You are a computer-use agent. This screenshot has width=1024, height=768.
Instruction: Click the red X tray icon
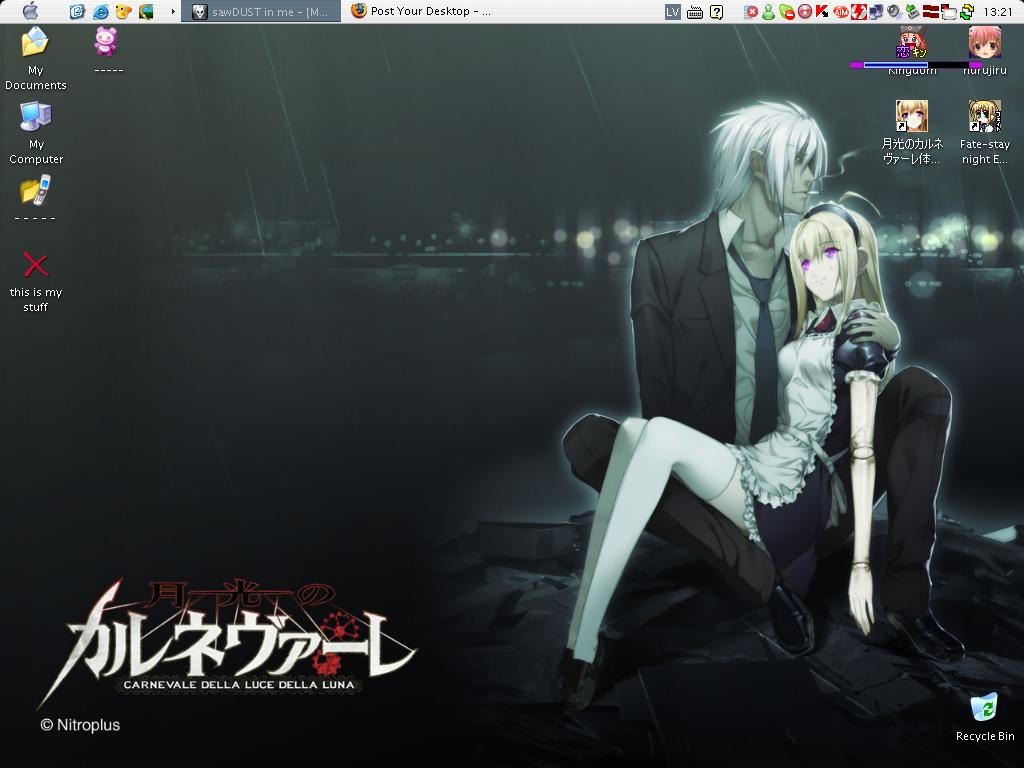tap(751, 12)
